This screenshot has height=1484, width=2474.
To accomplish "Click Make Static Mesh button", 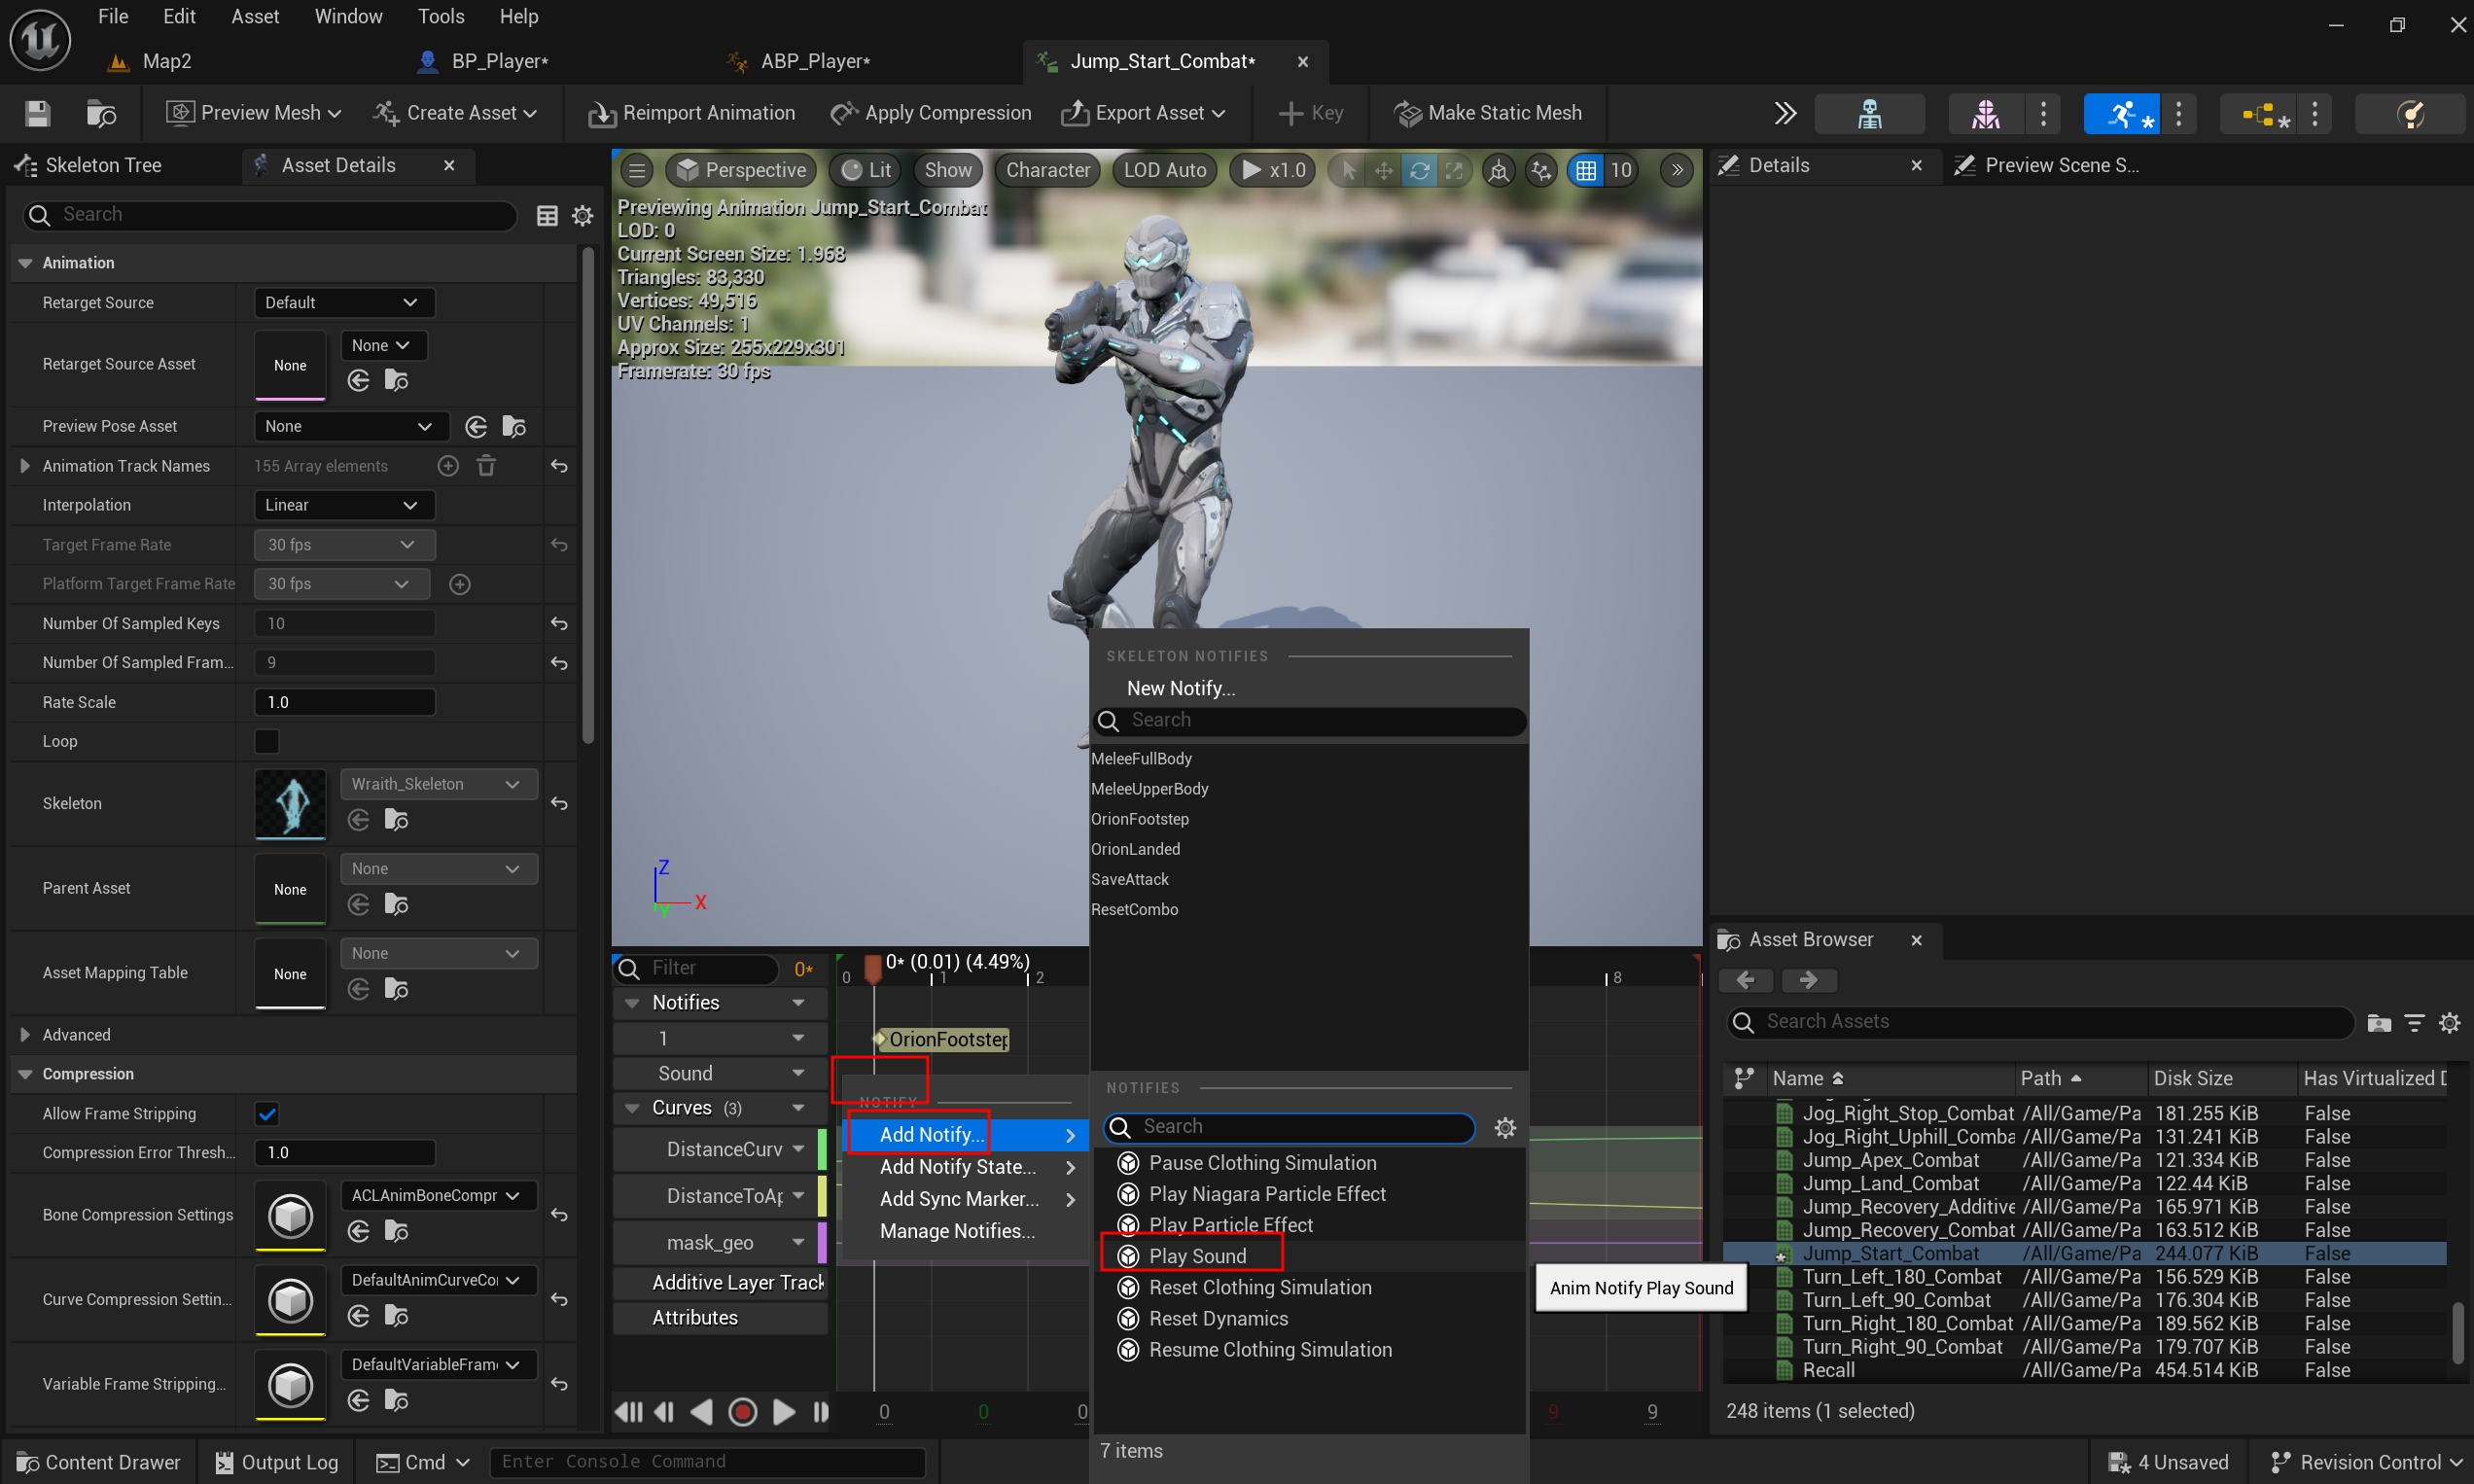I will pos(1487,113).
